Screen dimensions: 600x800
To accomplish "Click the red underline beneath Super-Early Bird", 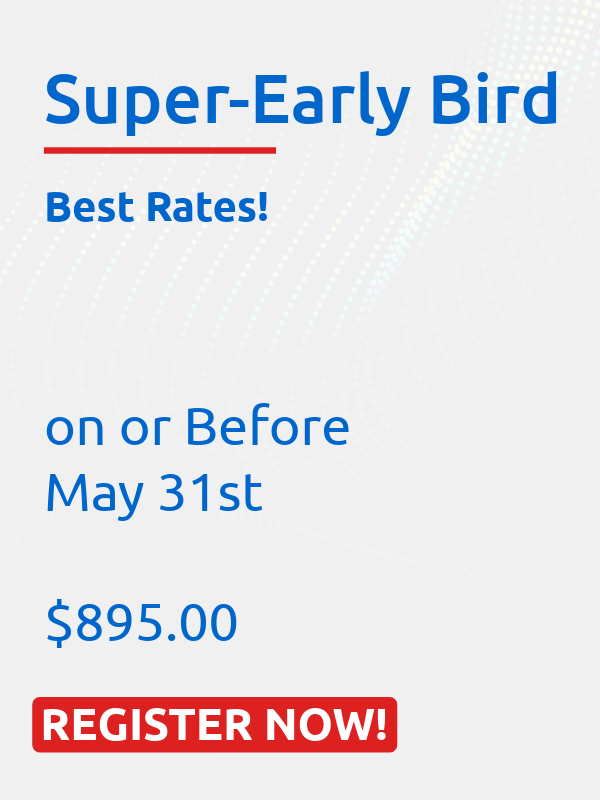I will point(160,150).
